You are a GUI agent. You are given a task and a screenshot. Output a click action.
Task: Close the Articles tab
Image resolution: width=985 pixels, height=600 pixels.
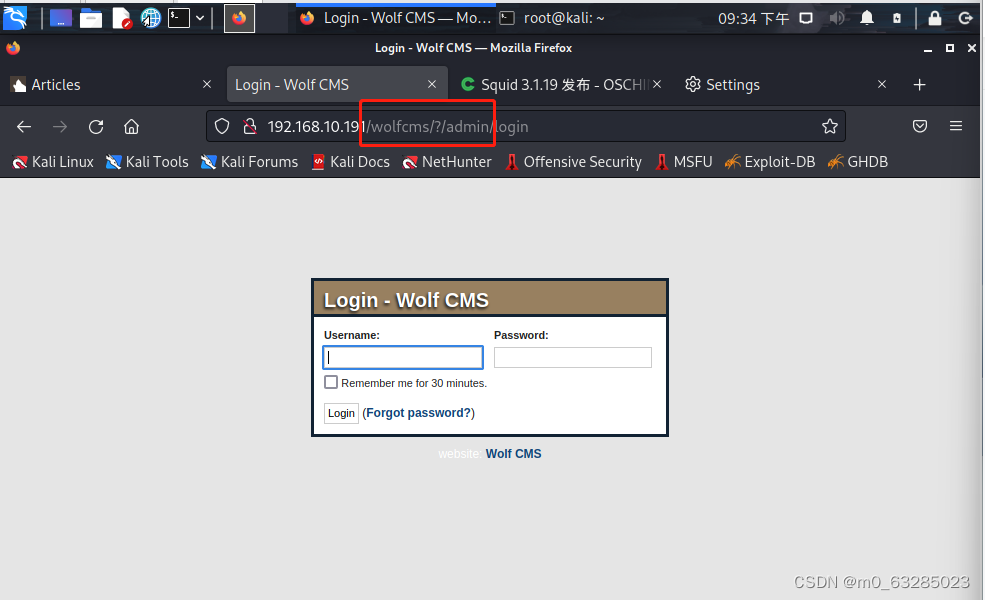(x=207, y=84)
